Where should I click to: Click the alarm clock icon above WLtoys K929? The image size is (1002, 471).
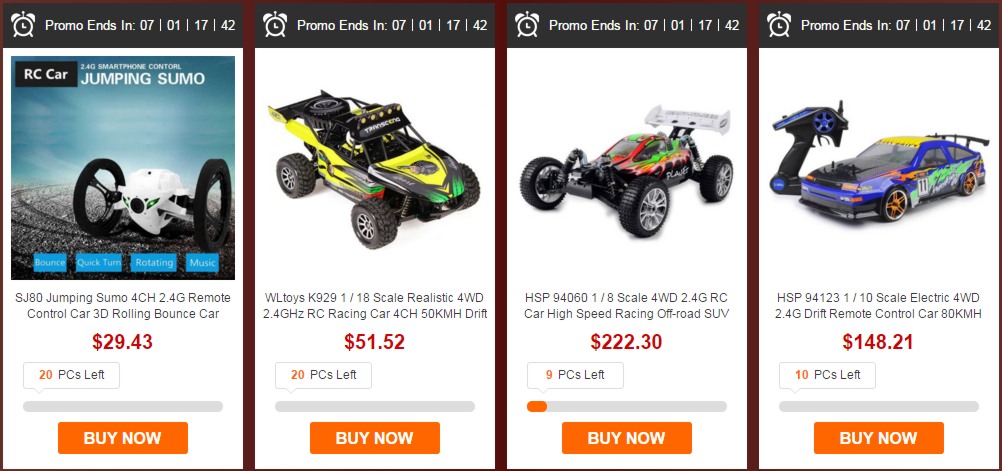coord(275,24)
